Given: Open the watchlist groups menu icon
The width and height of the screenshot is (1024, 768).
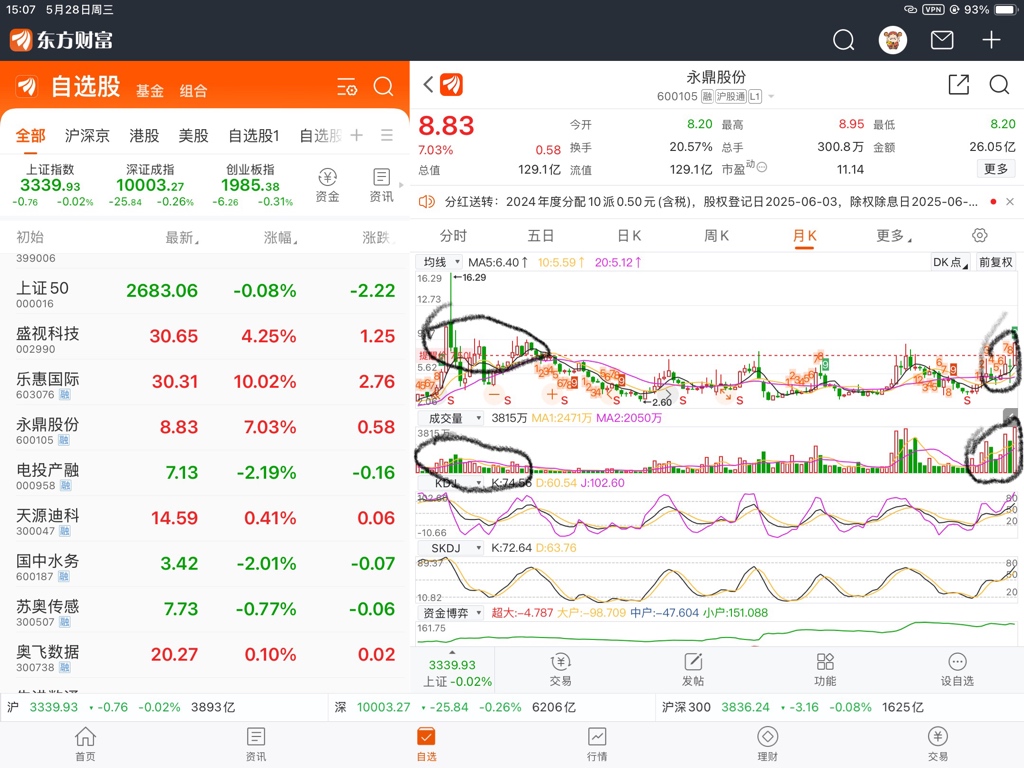Looking at the screenshot, I should point(387,135).
